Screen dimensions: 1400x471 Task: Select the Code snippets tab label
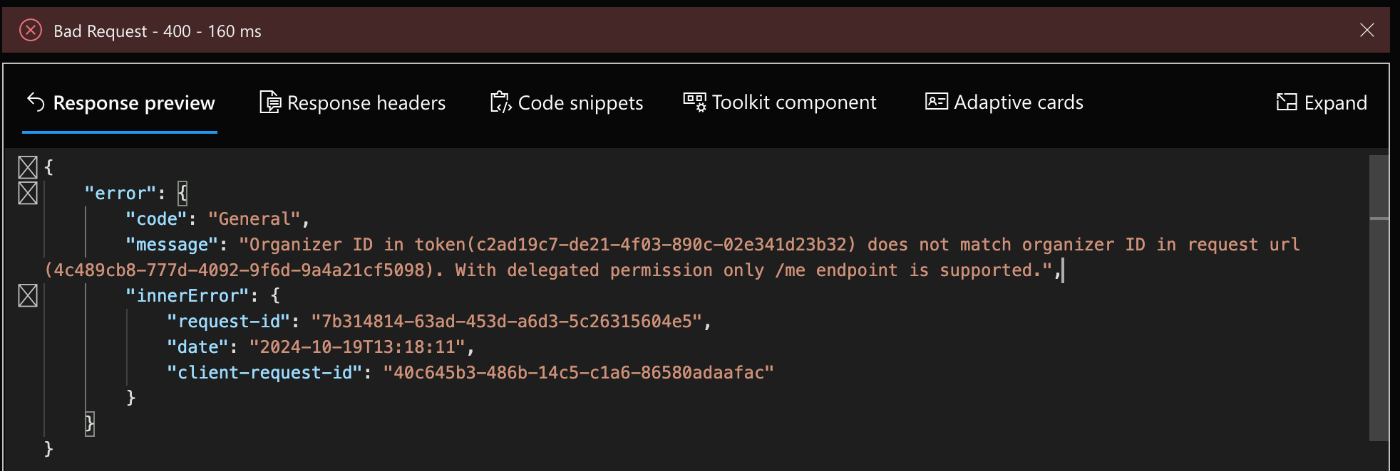[x=580, y=103]
